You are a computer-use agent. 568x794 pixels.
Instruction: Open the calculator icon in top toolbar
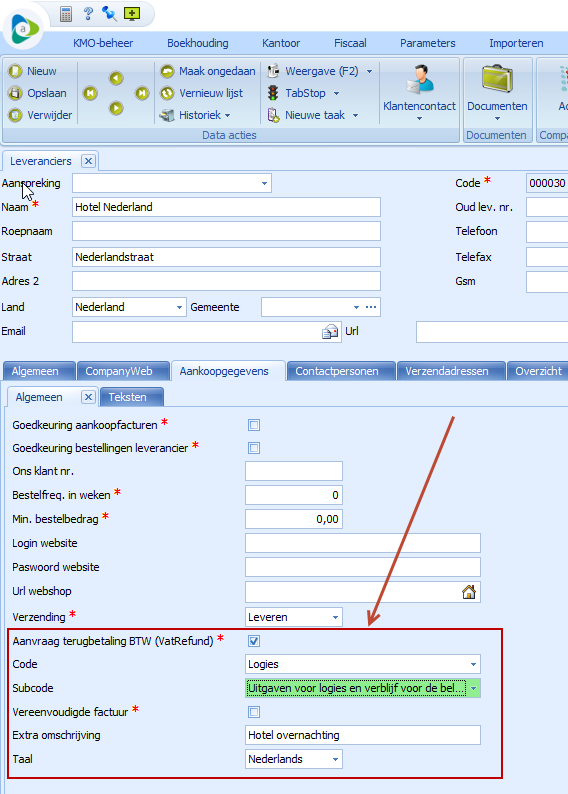pyautogui.click(x=66, y=14)
